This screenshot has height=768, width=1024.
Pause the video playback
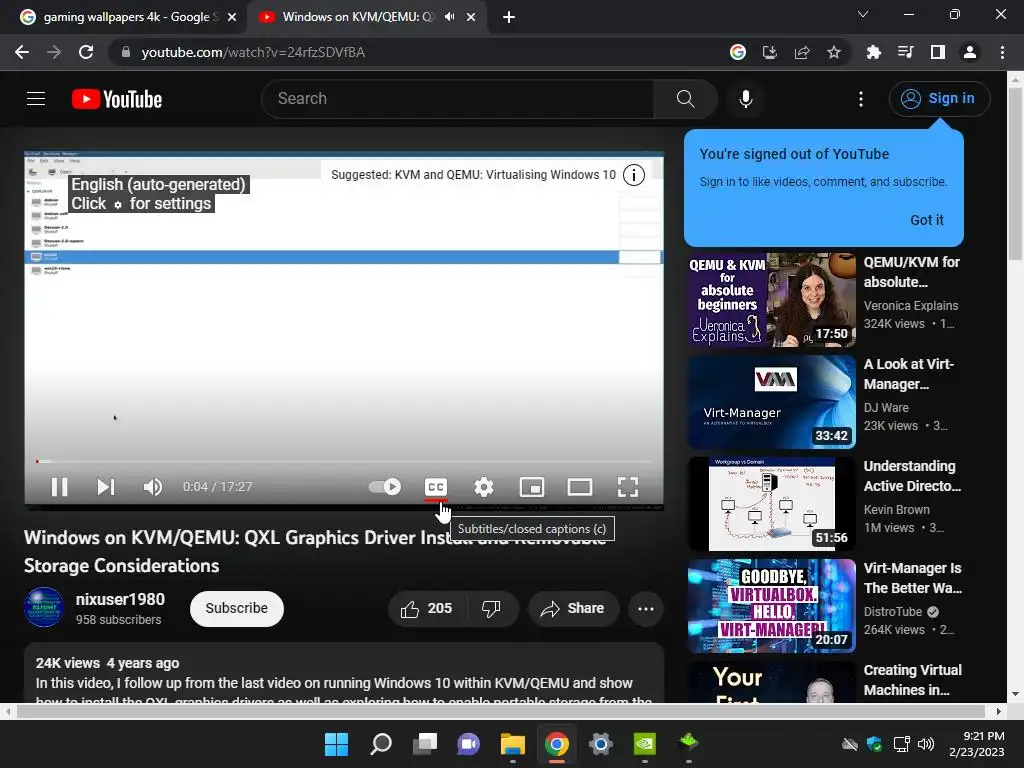59,487
